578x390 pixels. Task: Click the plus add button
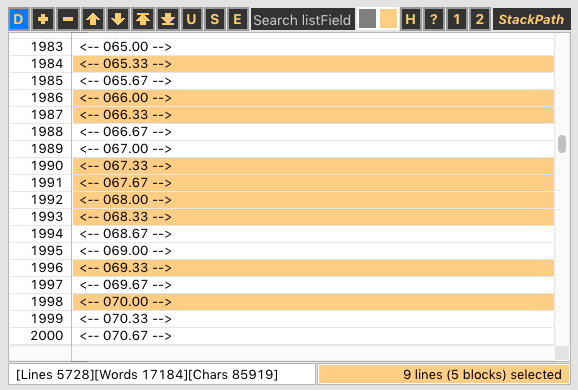(43, 19)
